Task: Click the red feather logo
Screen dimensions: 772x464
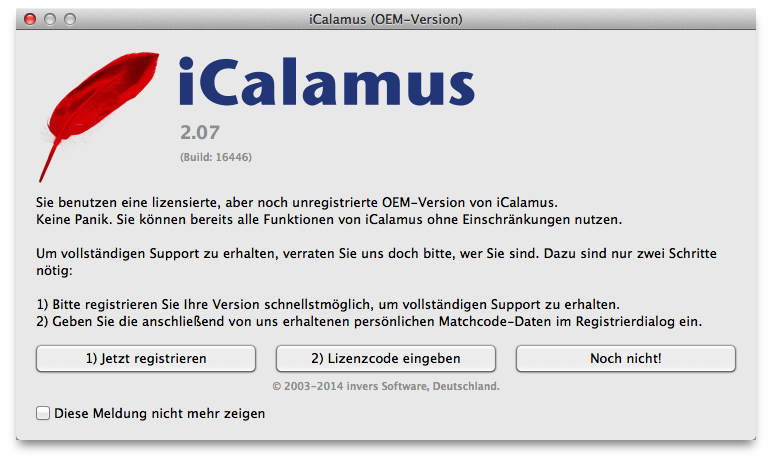Action: point(99,117)
